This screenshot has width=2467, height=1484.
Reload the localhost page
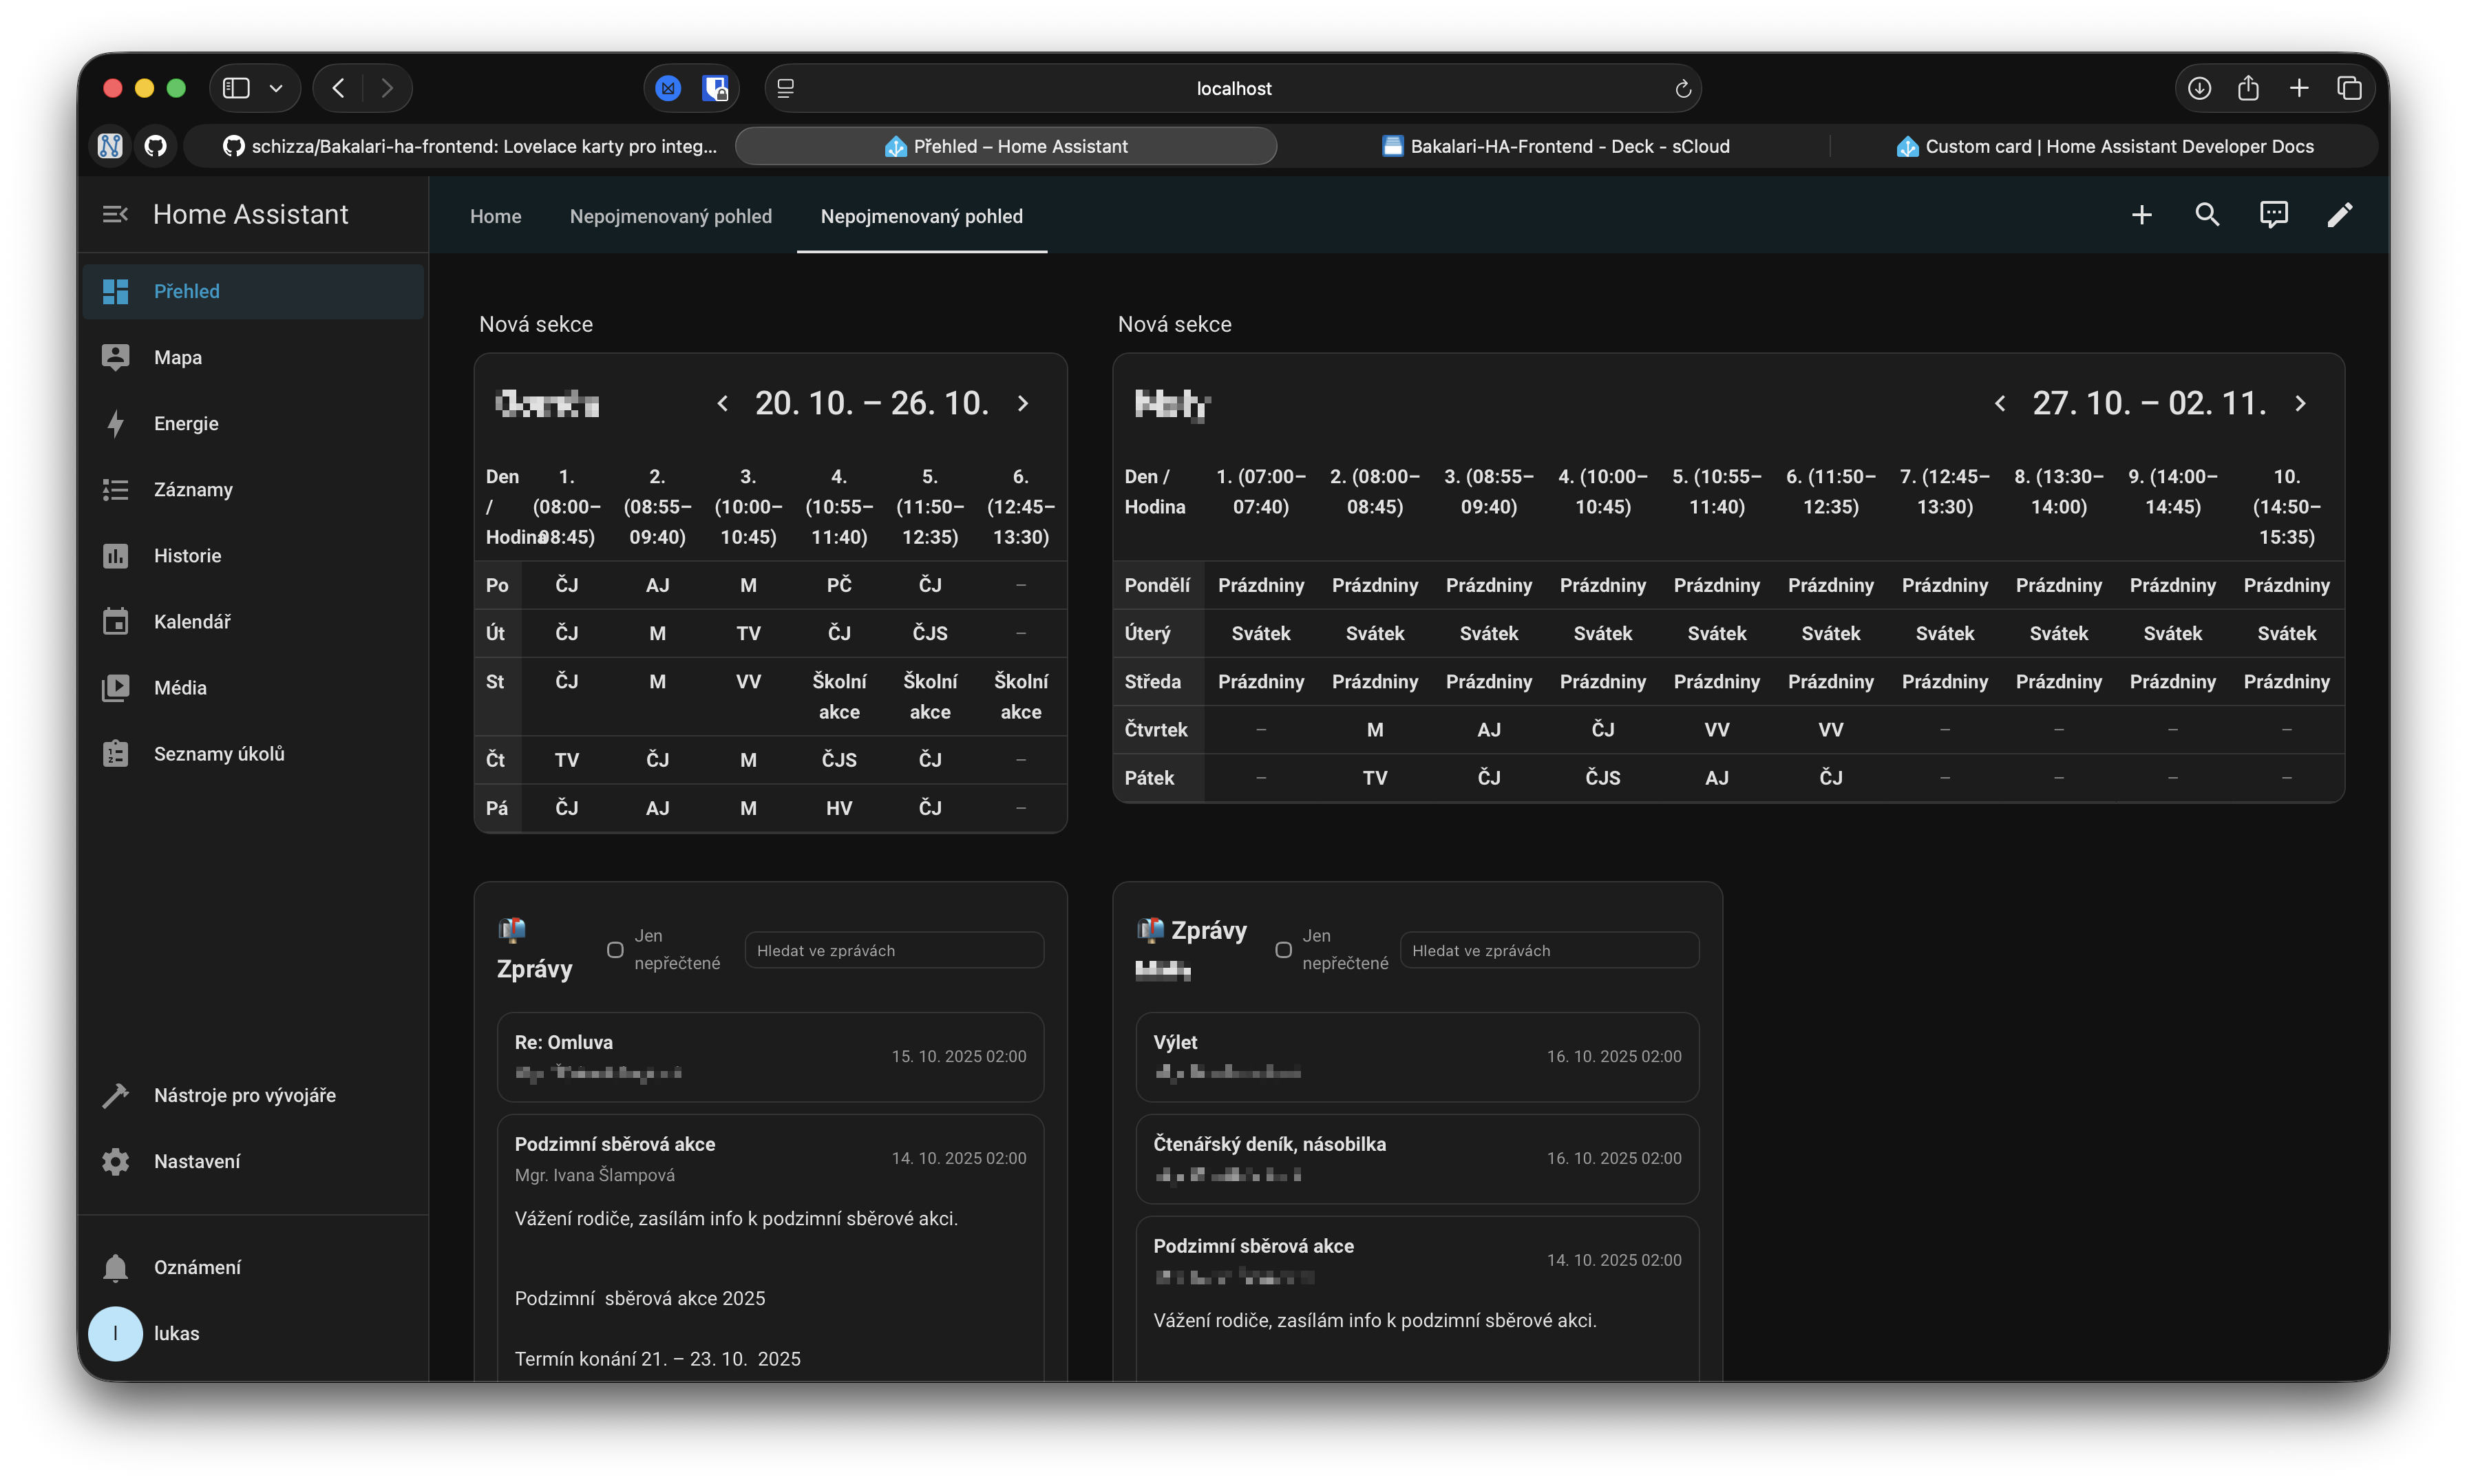1682,89
